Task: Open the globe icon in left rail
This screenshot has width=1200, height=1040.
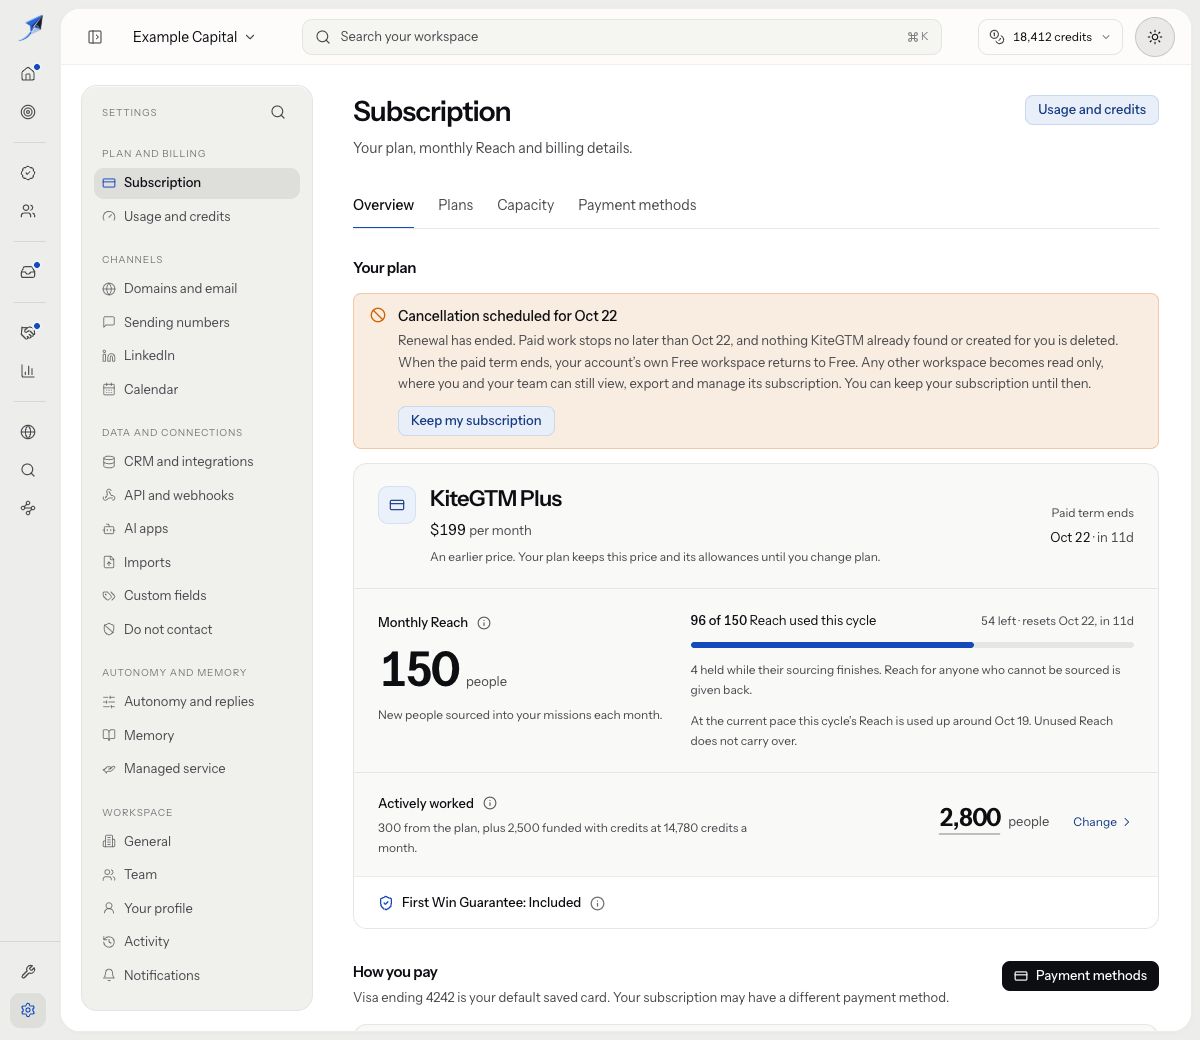Action: (28, 432)
